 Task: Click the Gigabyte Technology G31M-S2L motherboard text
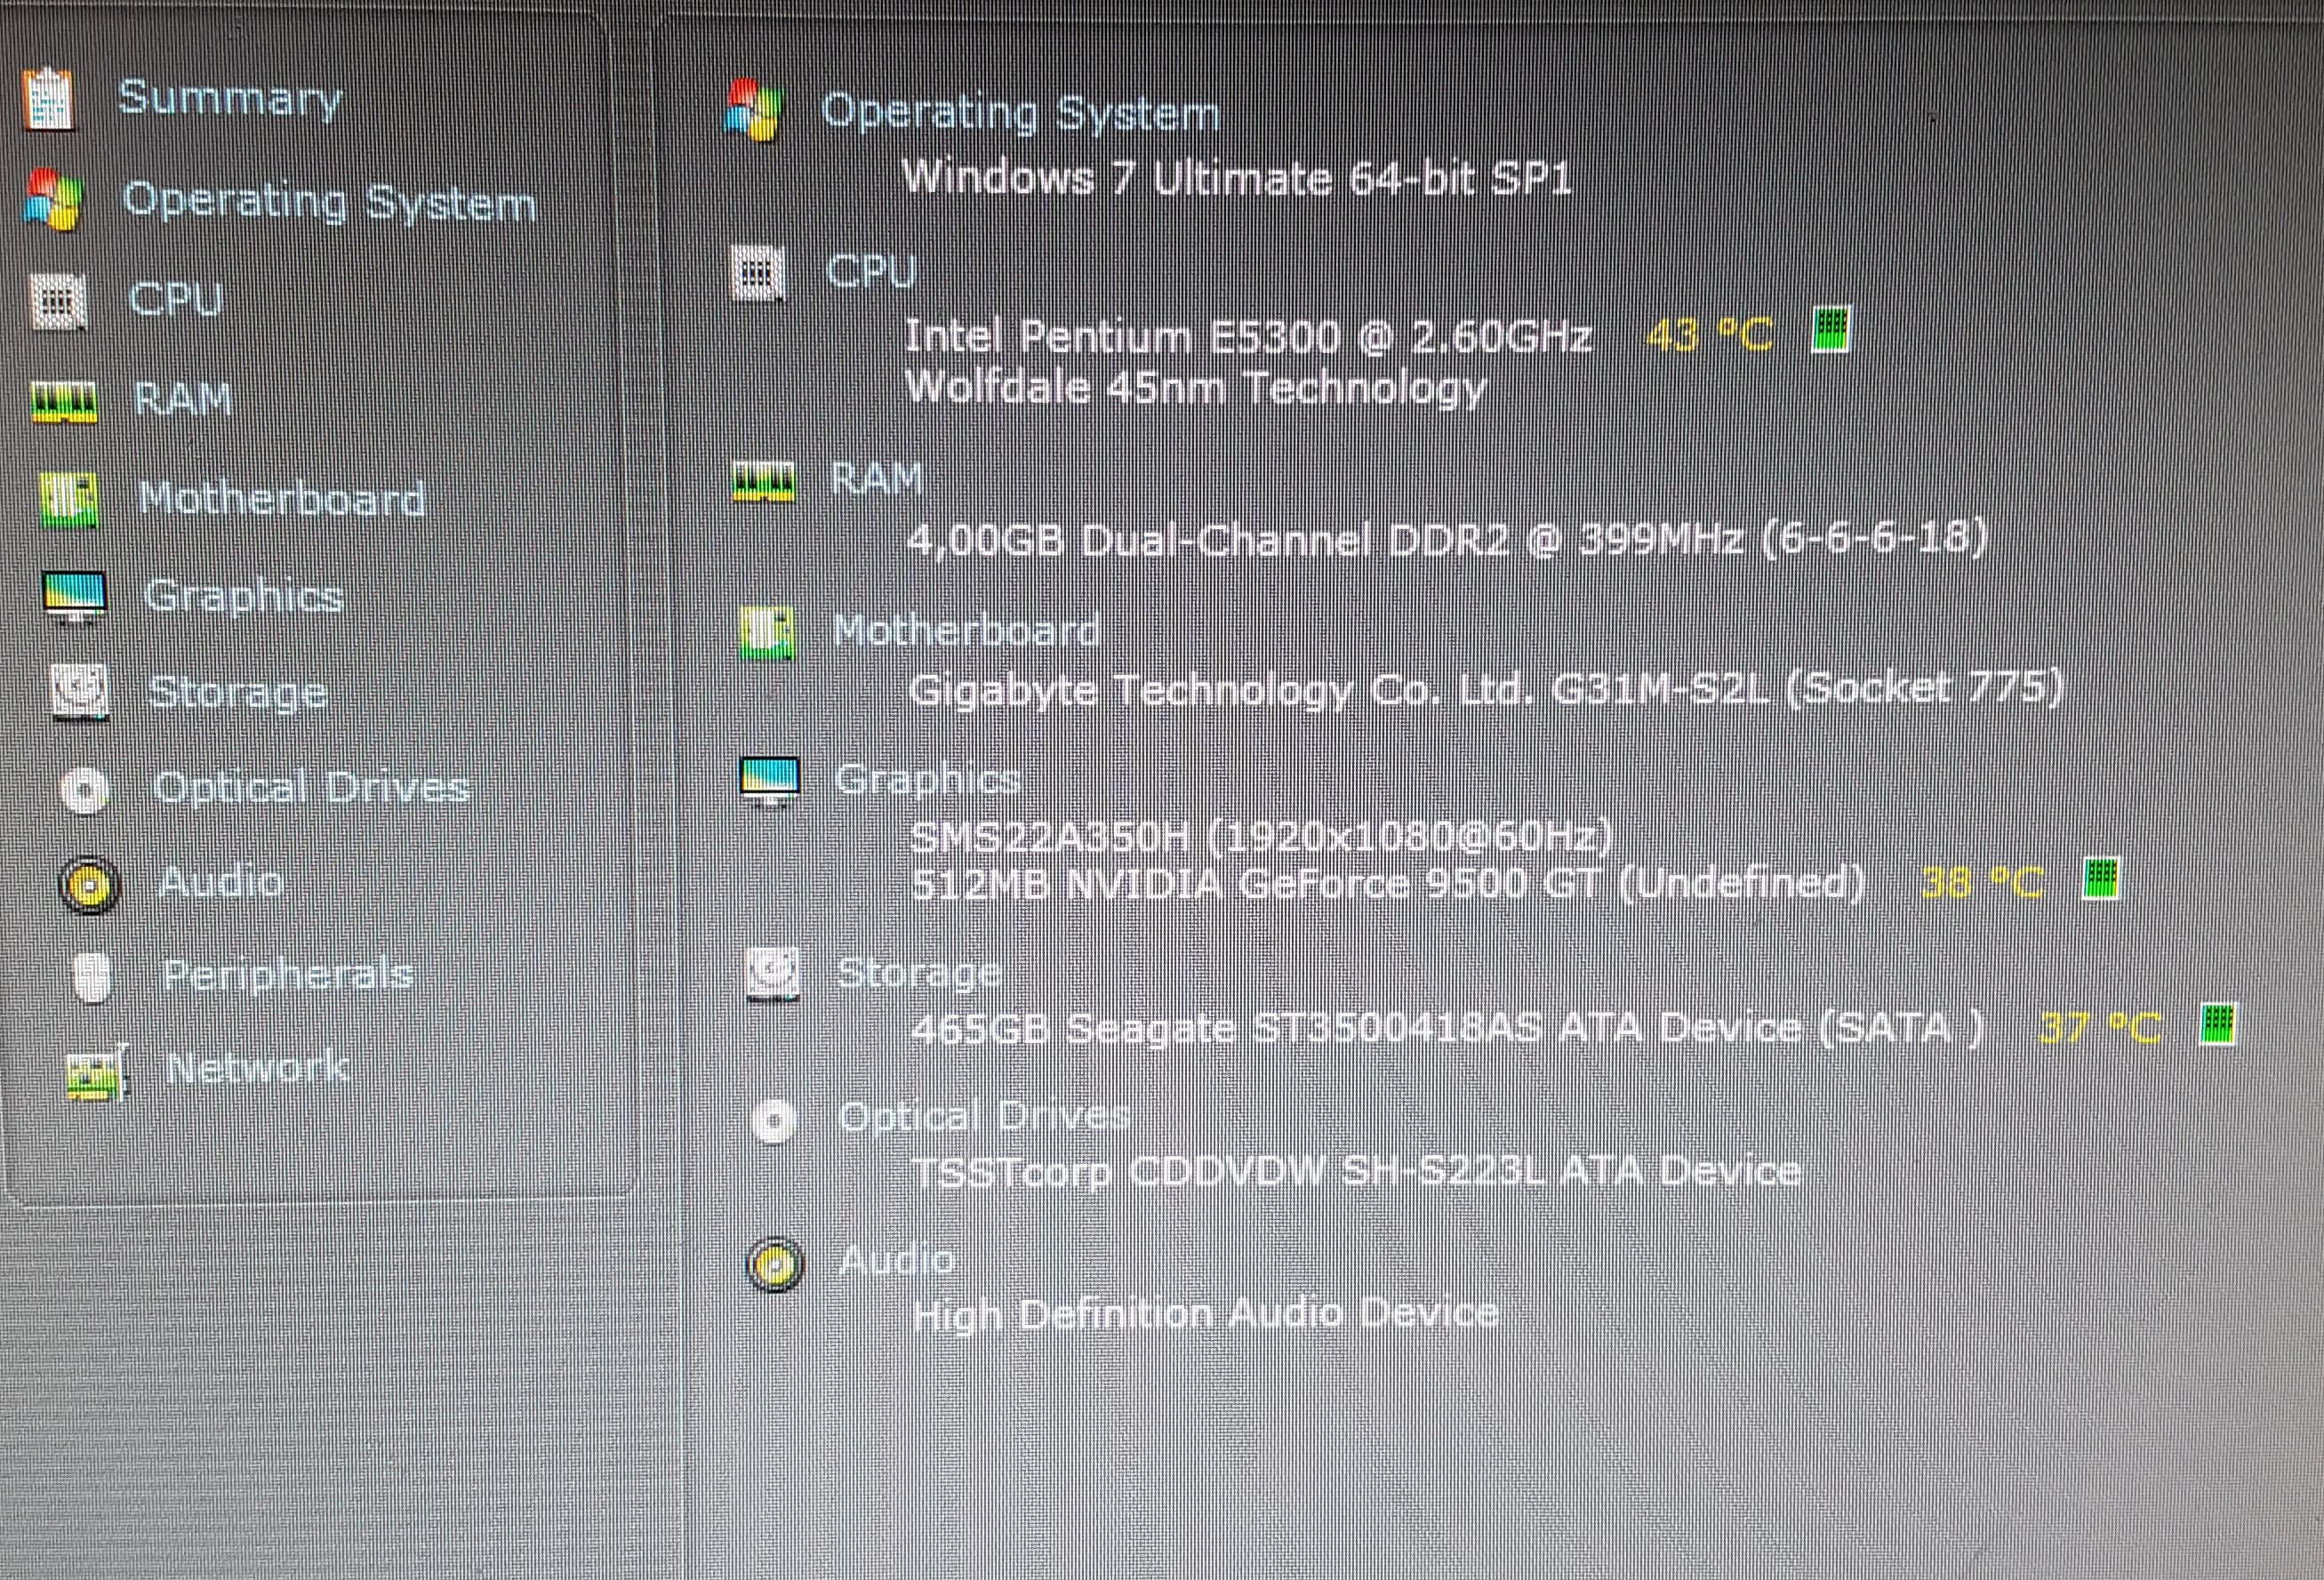click(1487, 690)
